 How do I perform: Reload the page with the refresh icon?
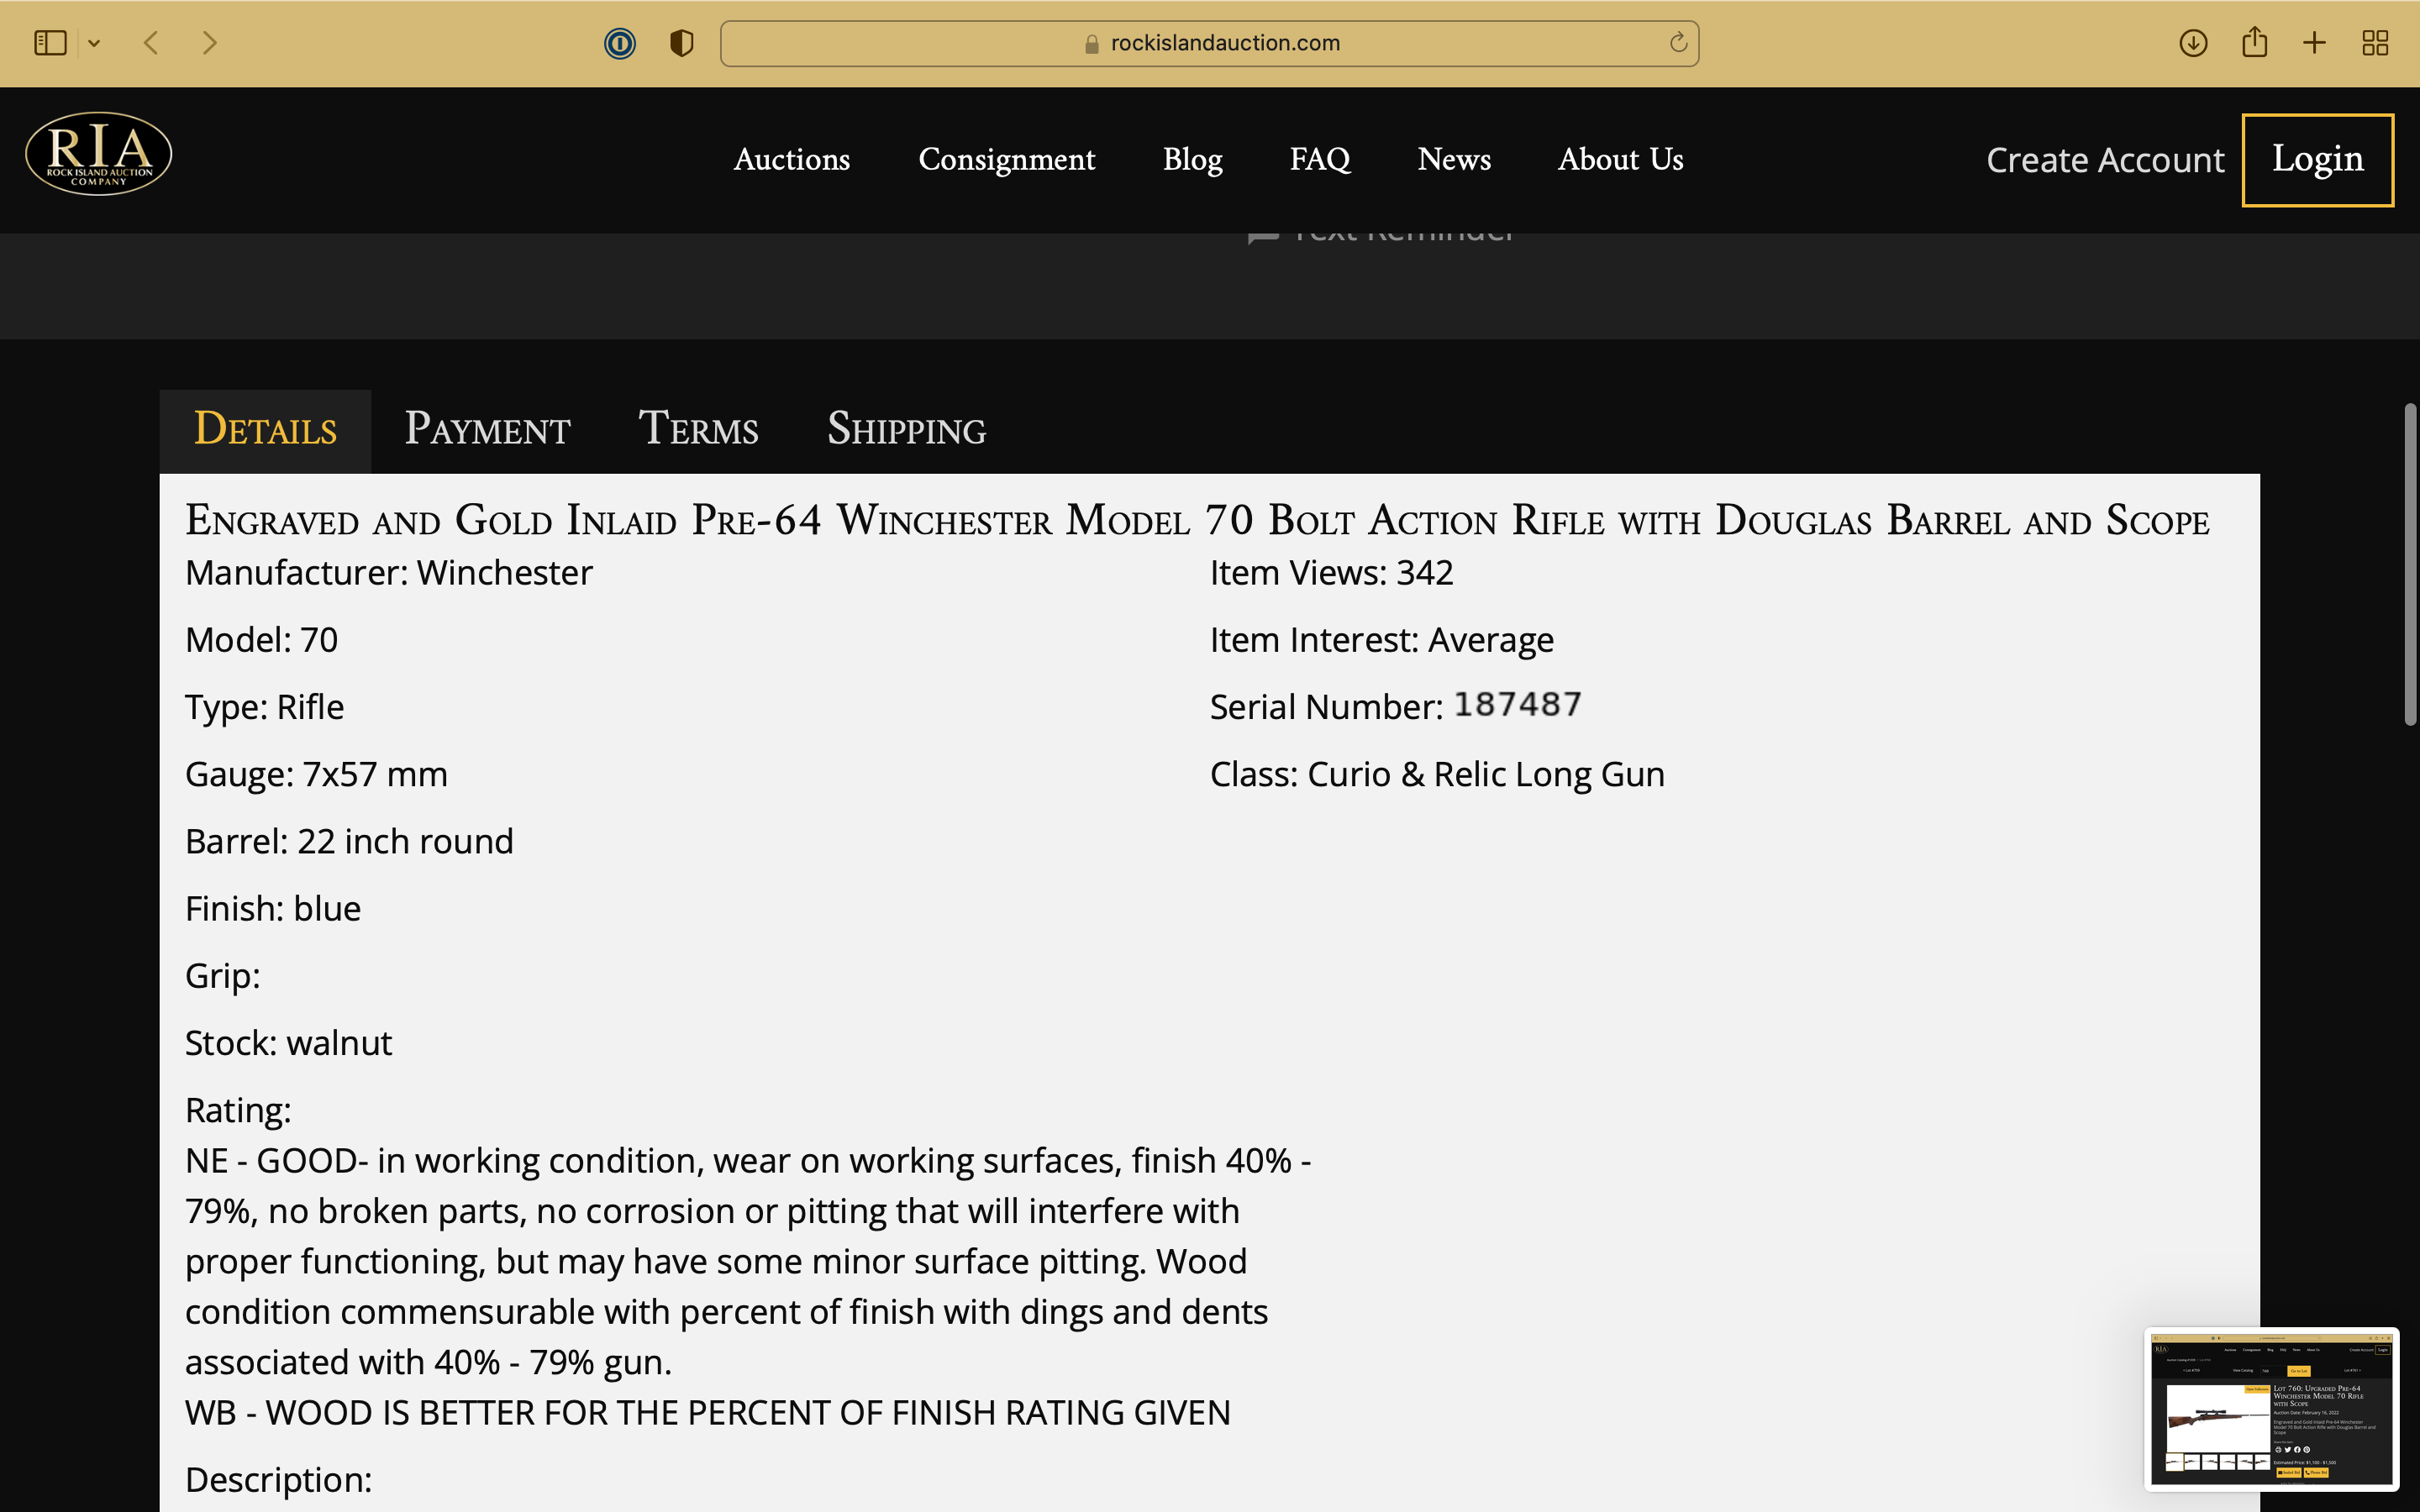(1678, 42)
